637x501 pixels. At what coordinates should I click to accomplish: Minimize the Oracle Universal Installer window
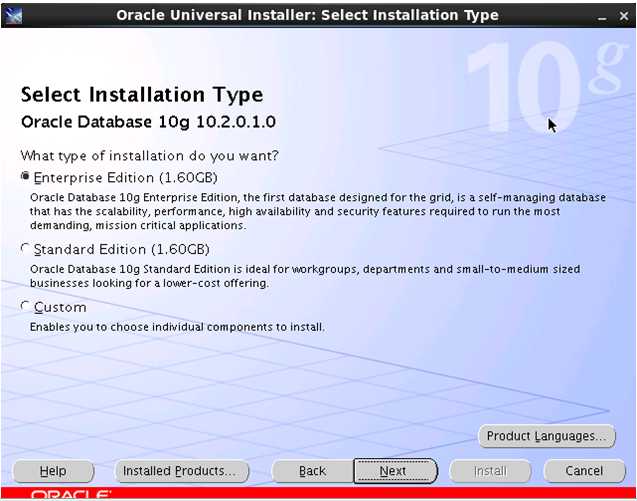(602, 17)
